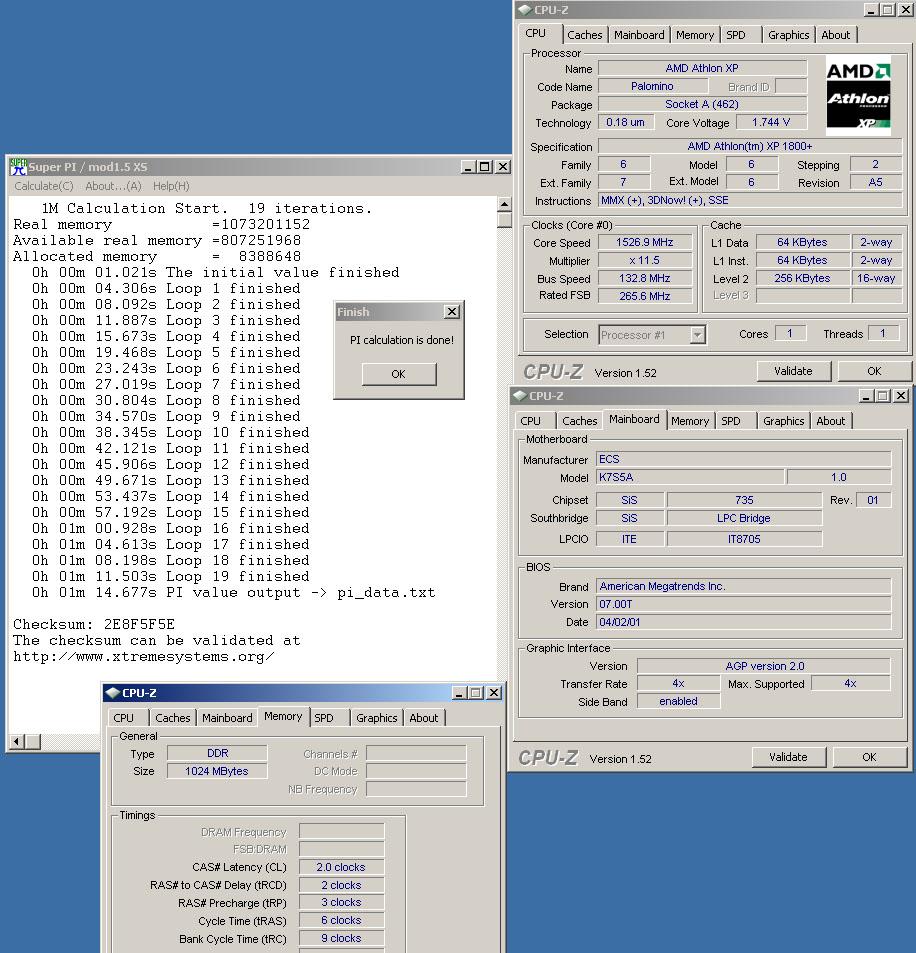This screenshot has height=953, width=916.
Task: Maximize the Super PI window
Action: click(x=484, y=167)
